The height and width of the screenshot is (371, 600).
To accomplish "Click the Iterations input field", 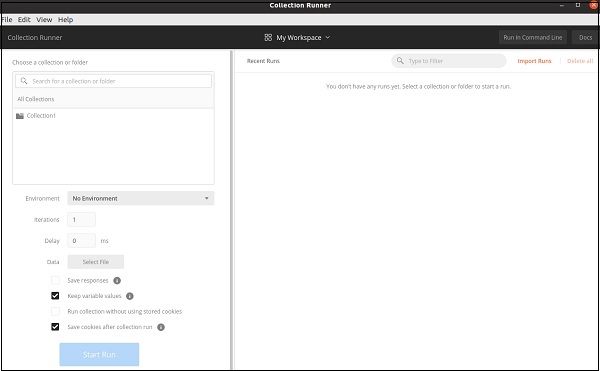I will pos(82,220).
